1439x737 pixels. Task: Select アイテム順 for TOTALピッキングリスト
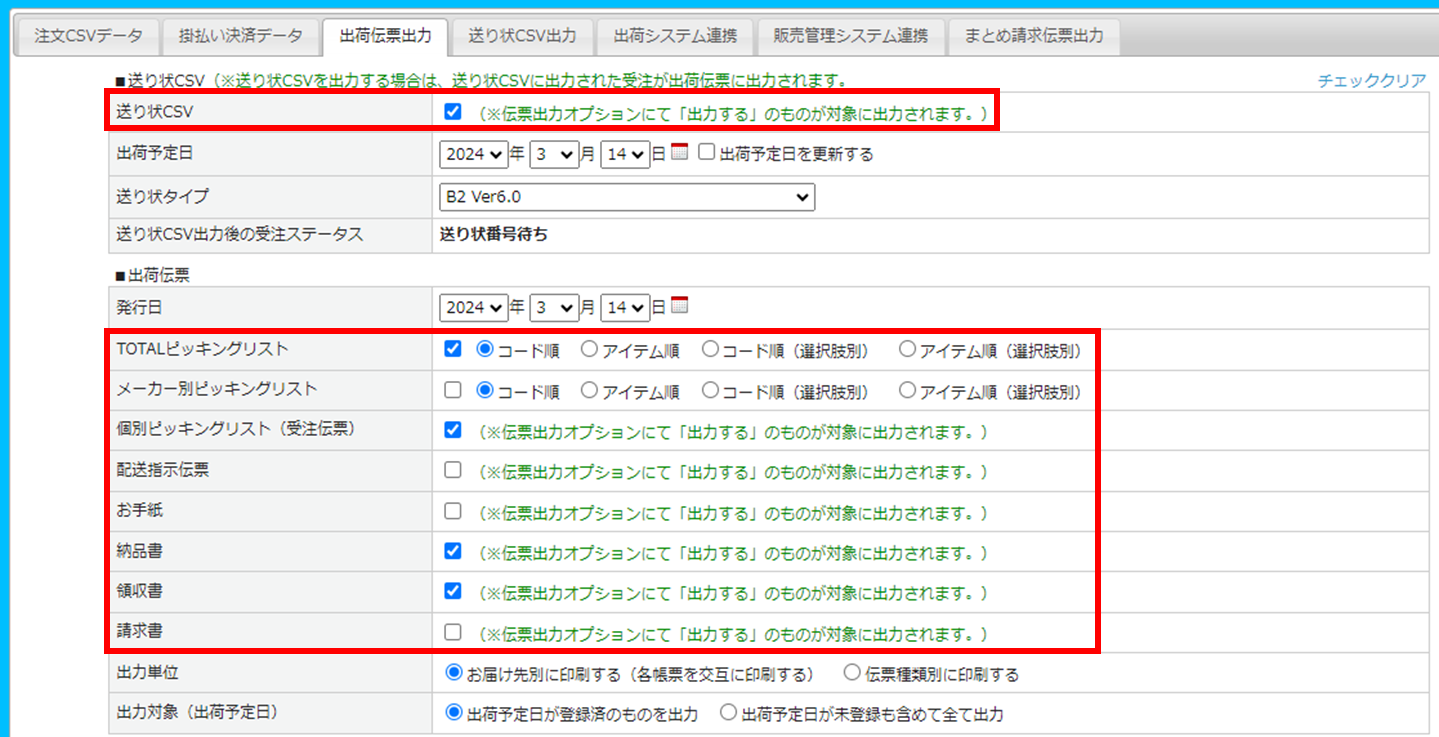pyautogui.click(x=590, y=350)
